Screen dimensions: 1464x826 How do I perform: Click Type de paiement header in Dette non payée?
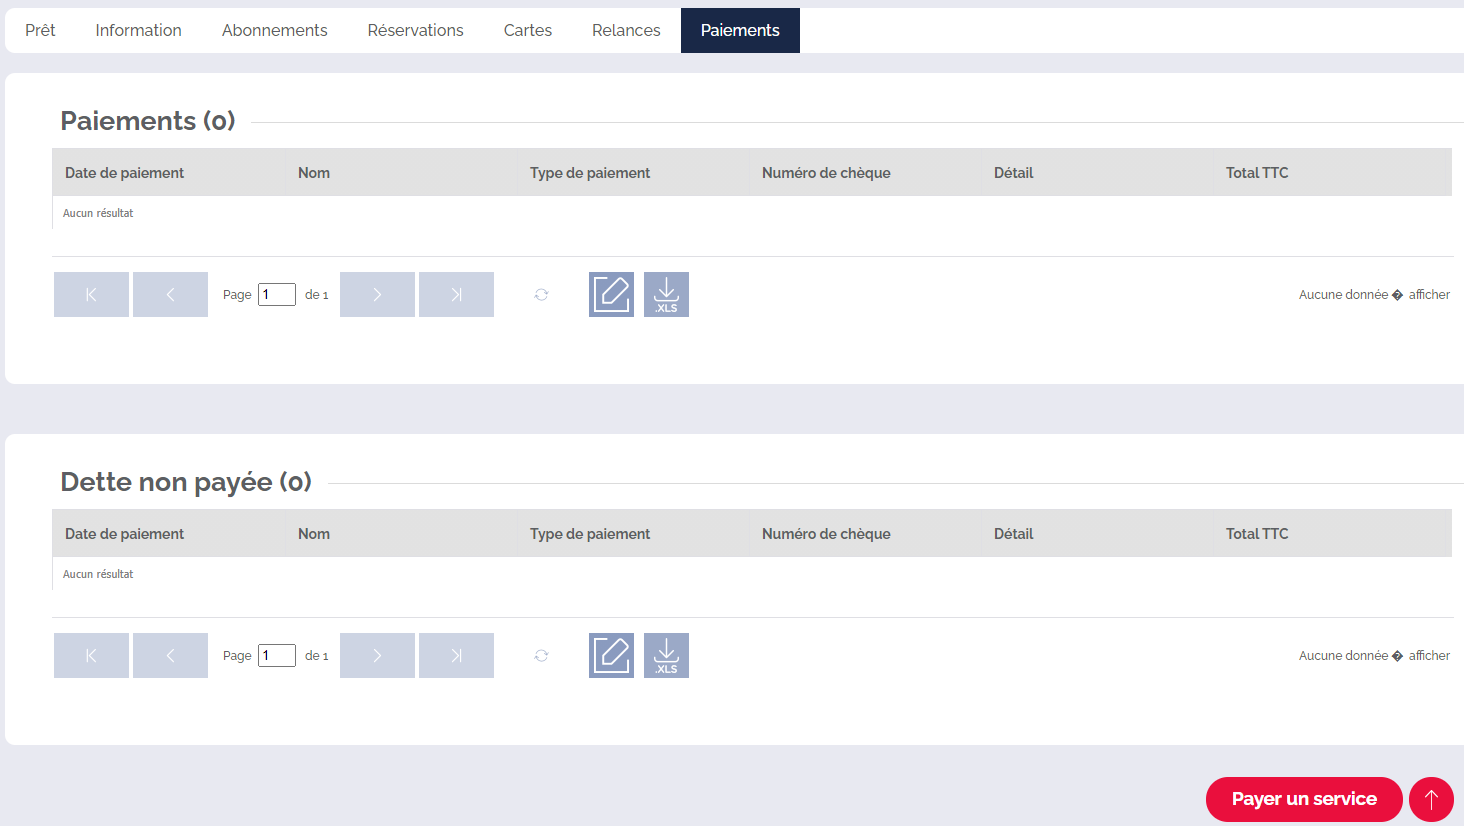click(590, 534)
